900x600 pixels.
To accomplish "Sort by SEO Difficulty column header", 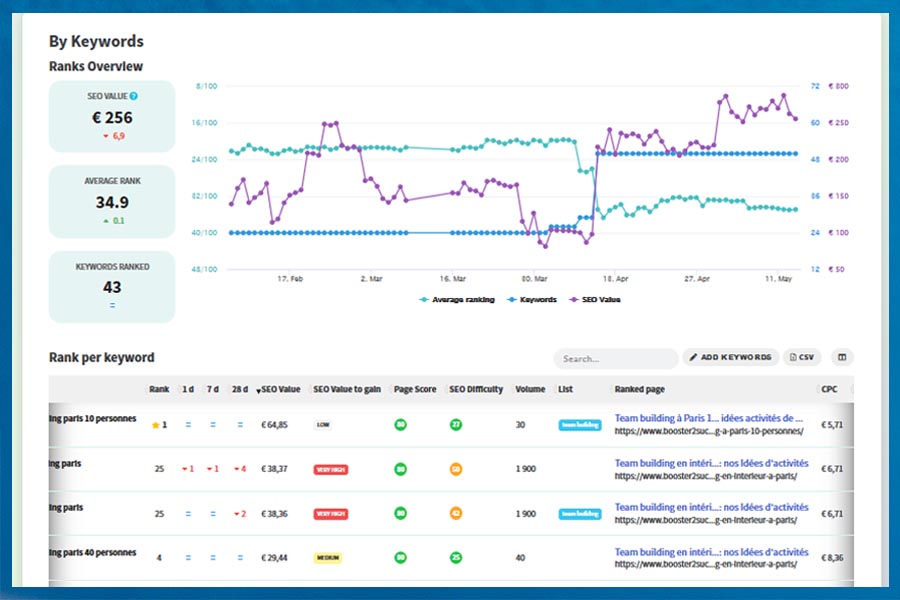I will (476, 389).
